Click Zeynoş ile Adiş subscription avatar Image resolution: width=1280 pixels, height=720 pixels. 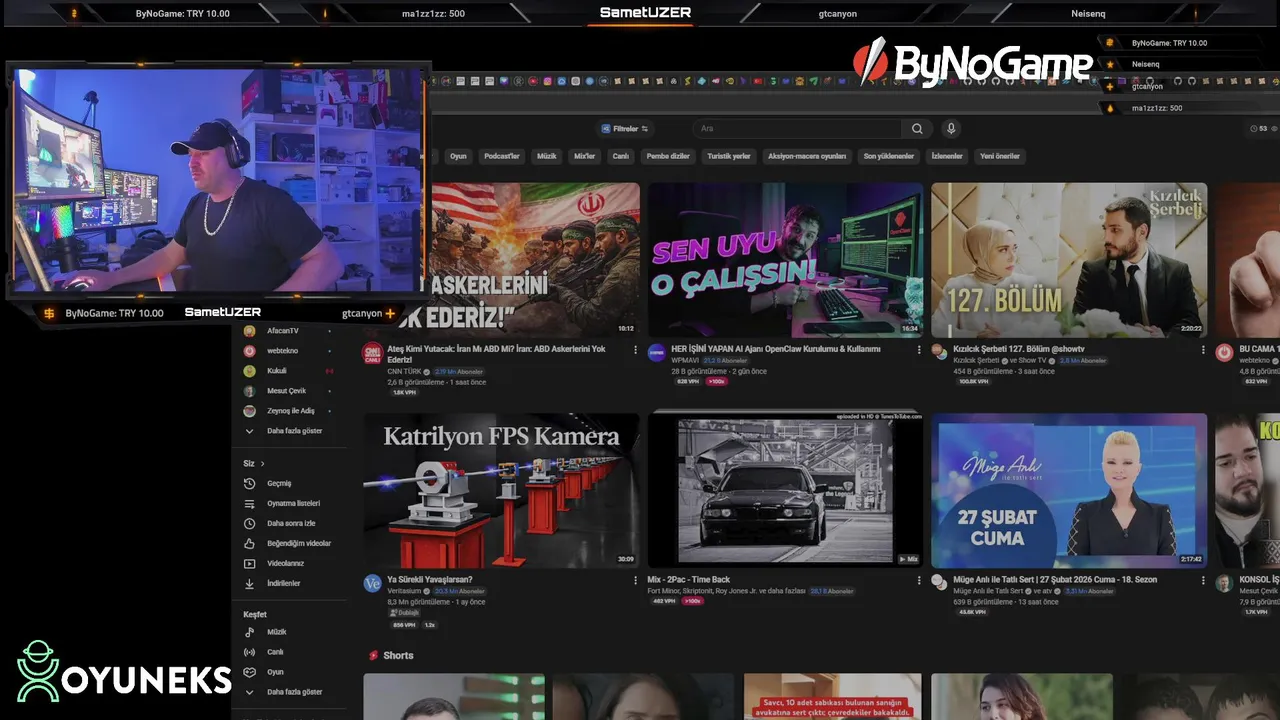[250, 411]
